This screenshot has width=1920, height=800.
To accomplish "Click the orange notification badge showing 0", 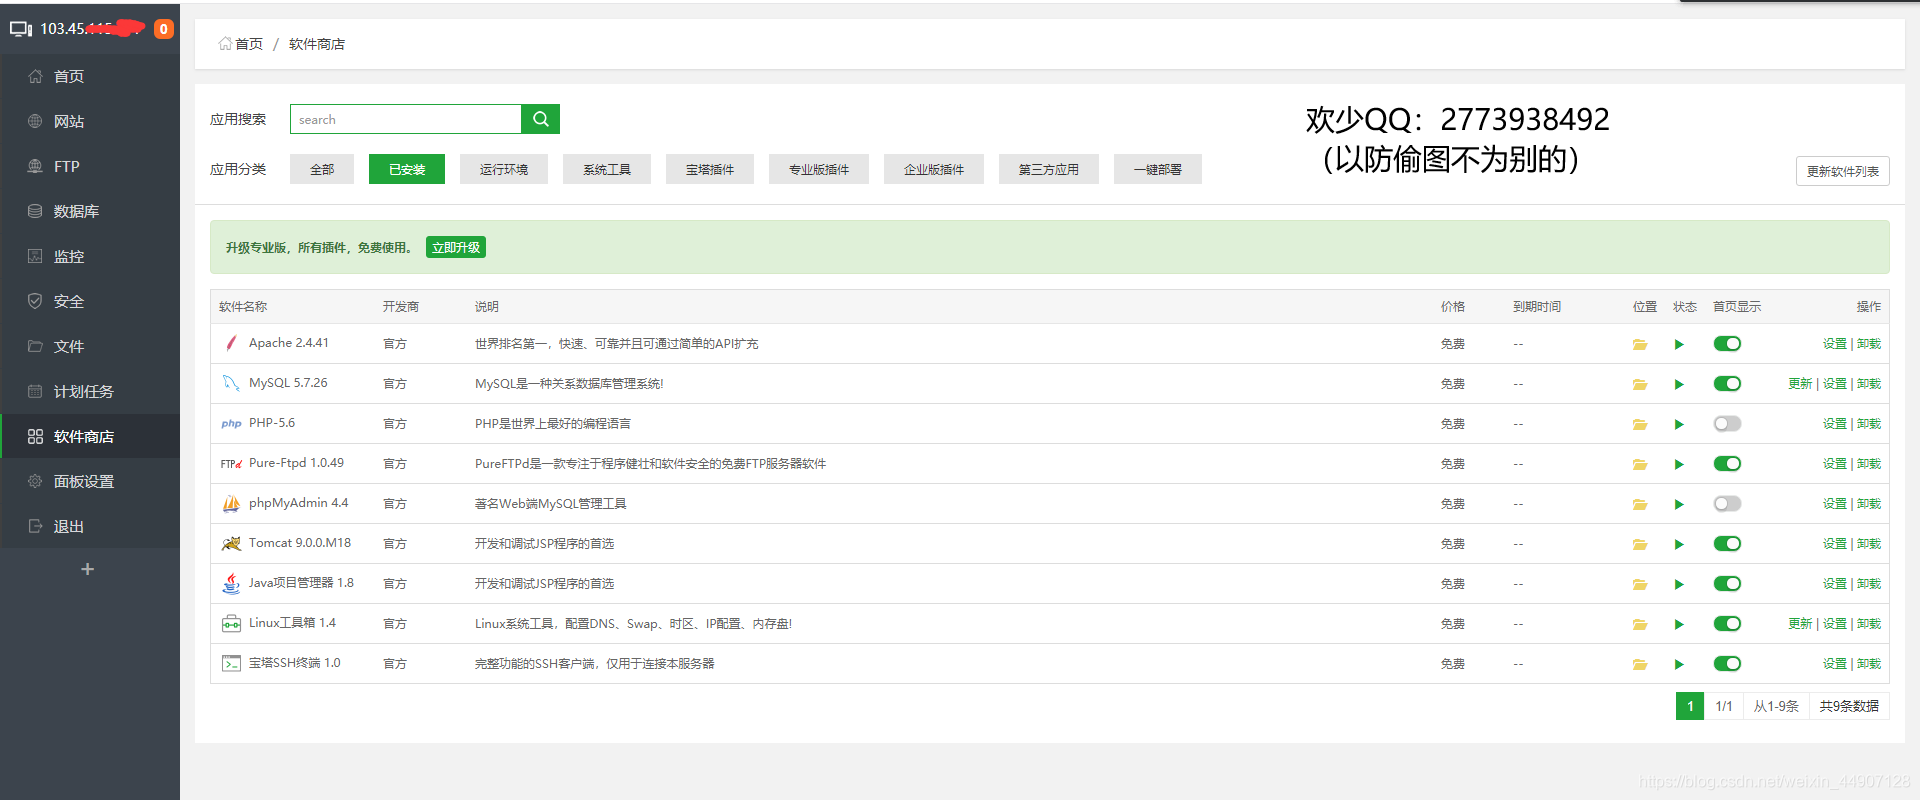I will point(164,29).
